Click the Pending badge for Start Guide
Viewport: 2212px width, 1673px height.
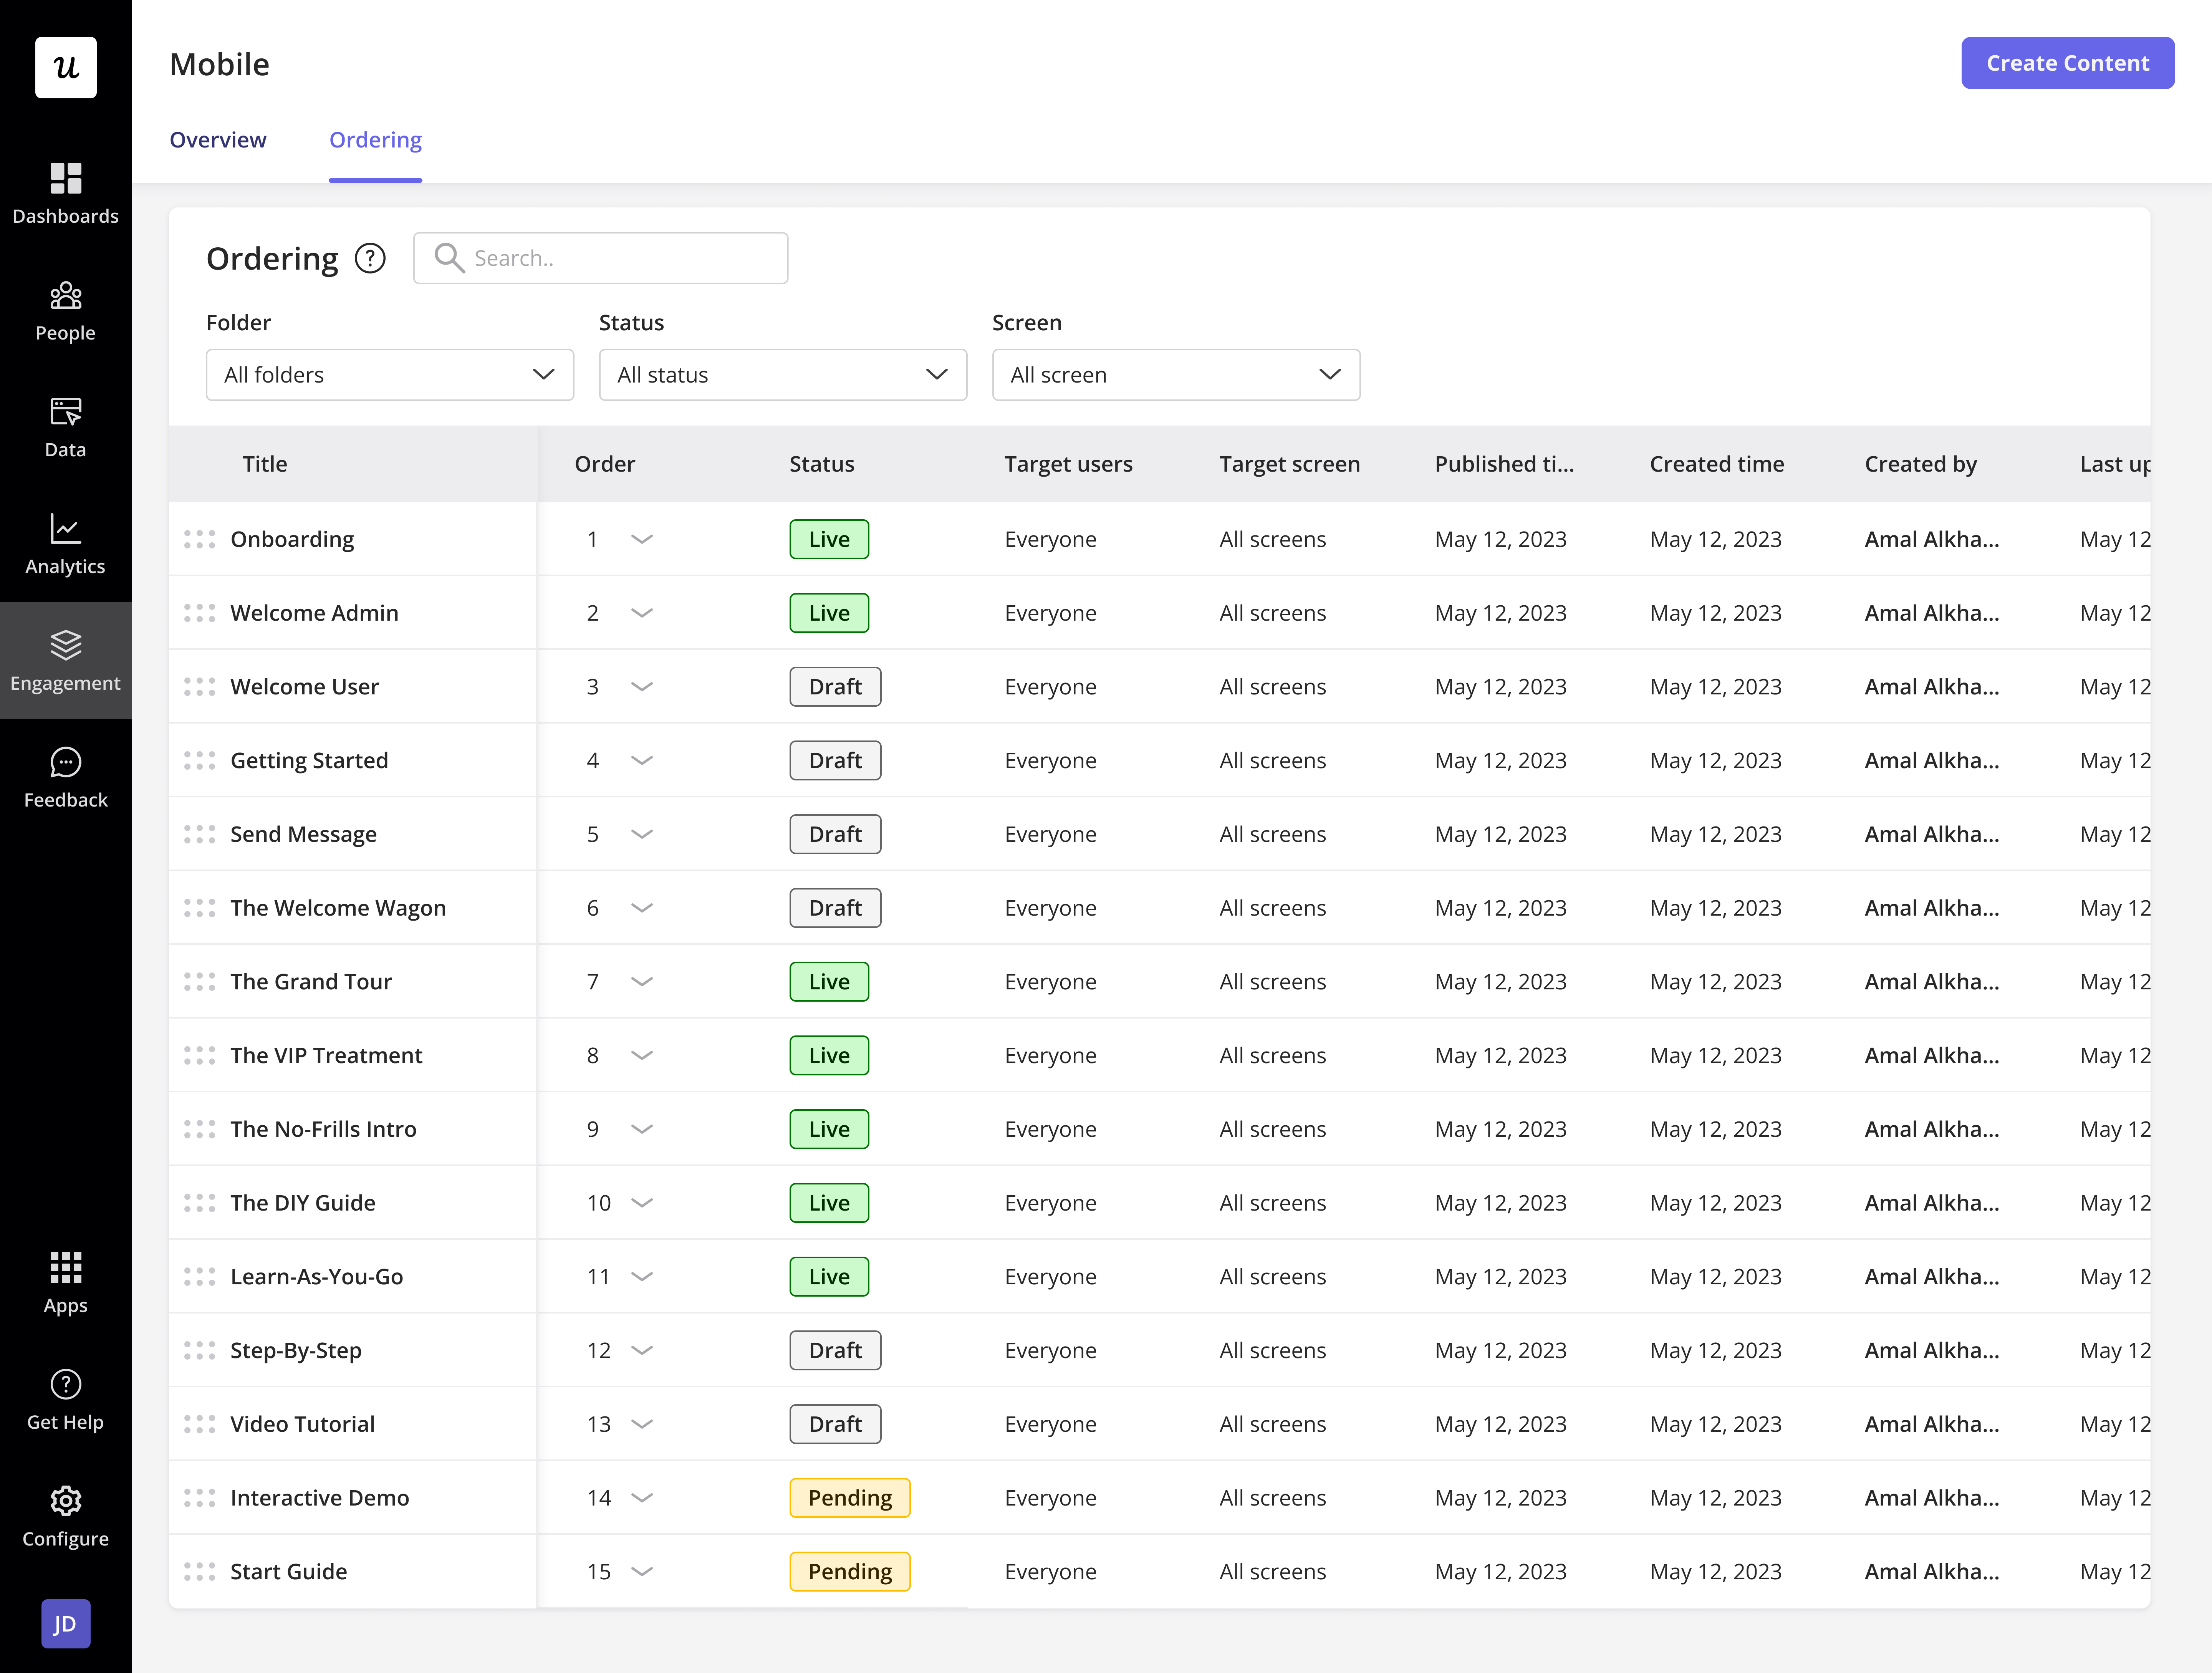[x=850, y=1572]
